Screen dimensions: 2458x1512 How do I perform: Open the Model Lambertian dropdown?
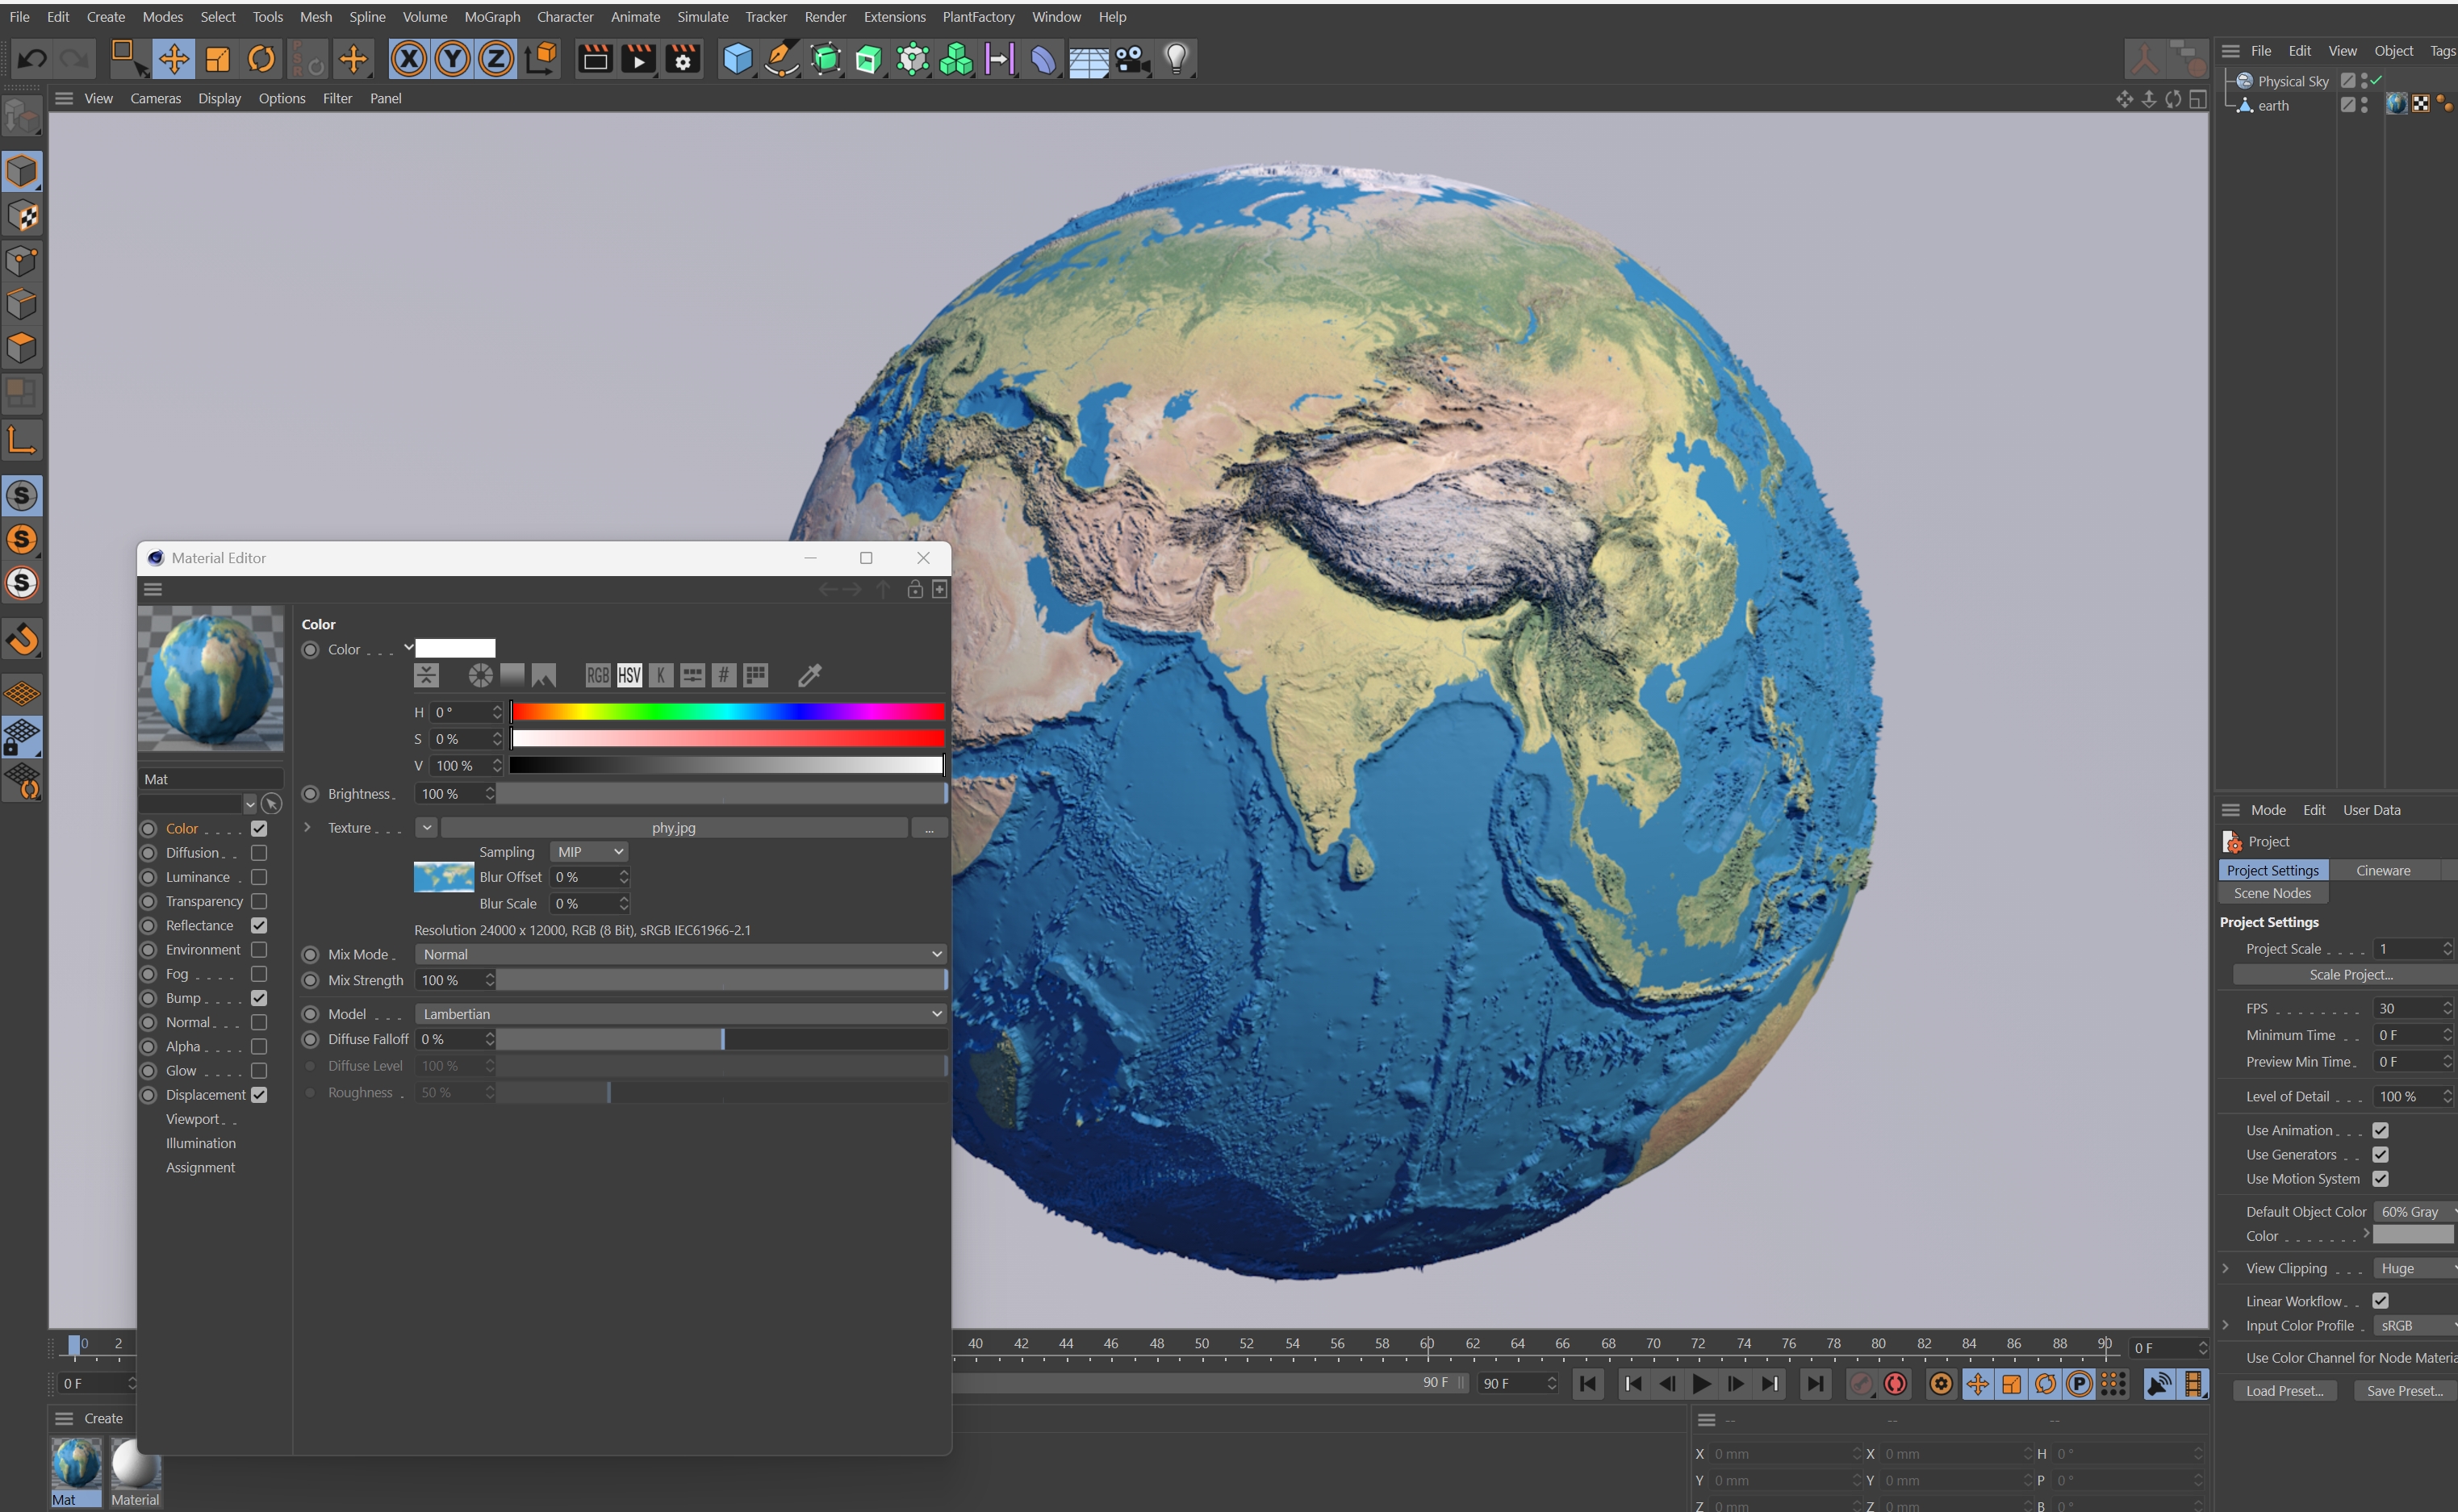pos(680,1014)
